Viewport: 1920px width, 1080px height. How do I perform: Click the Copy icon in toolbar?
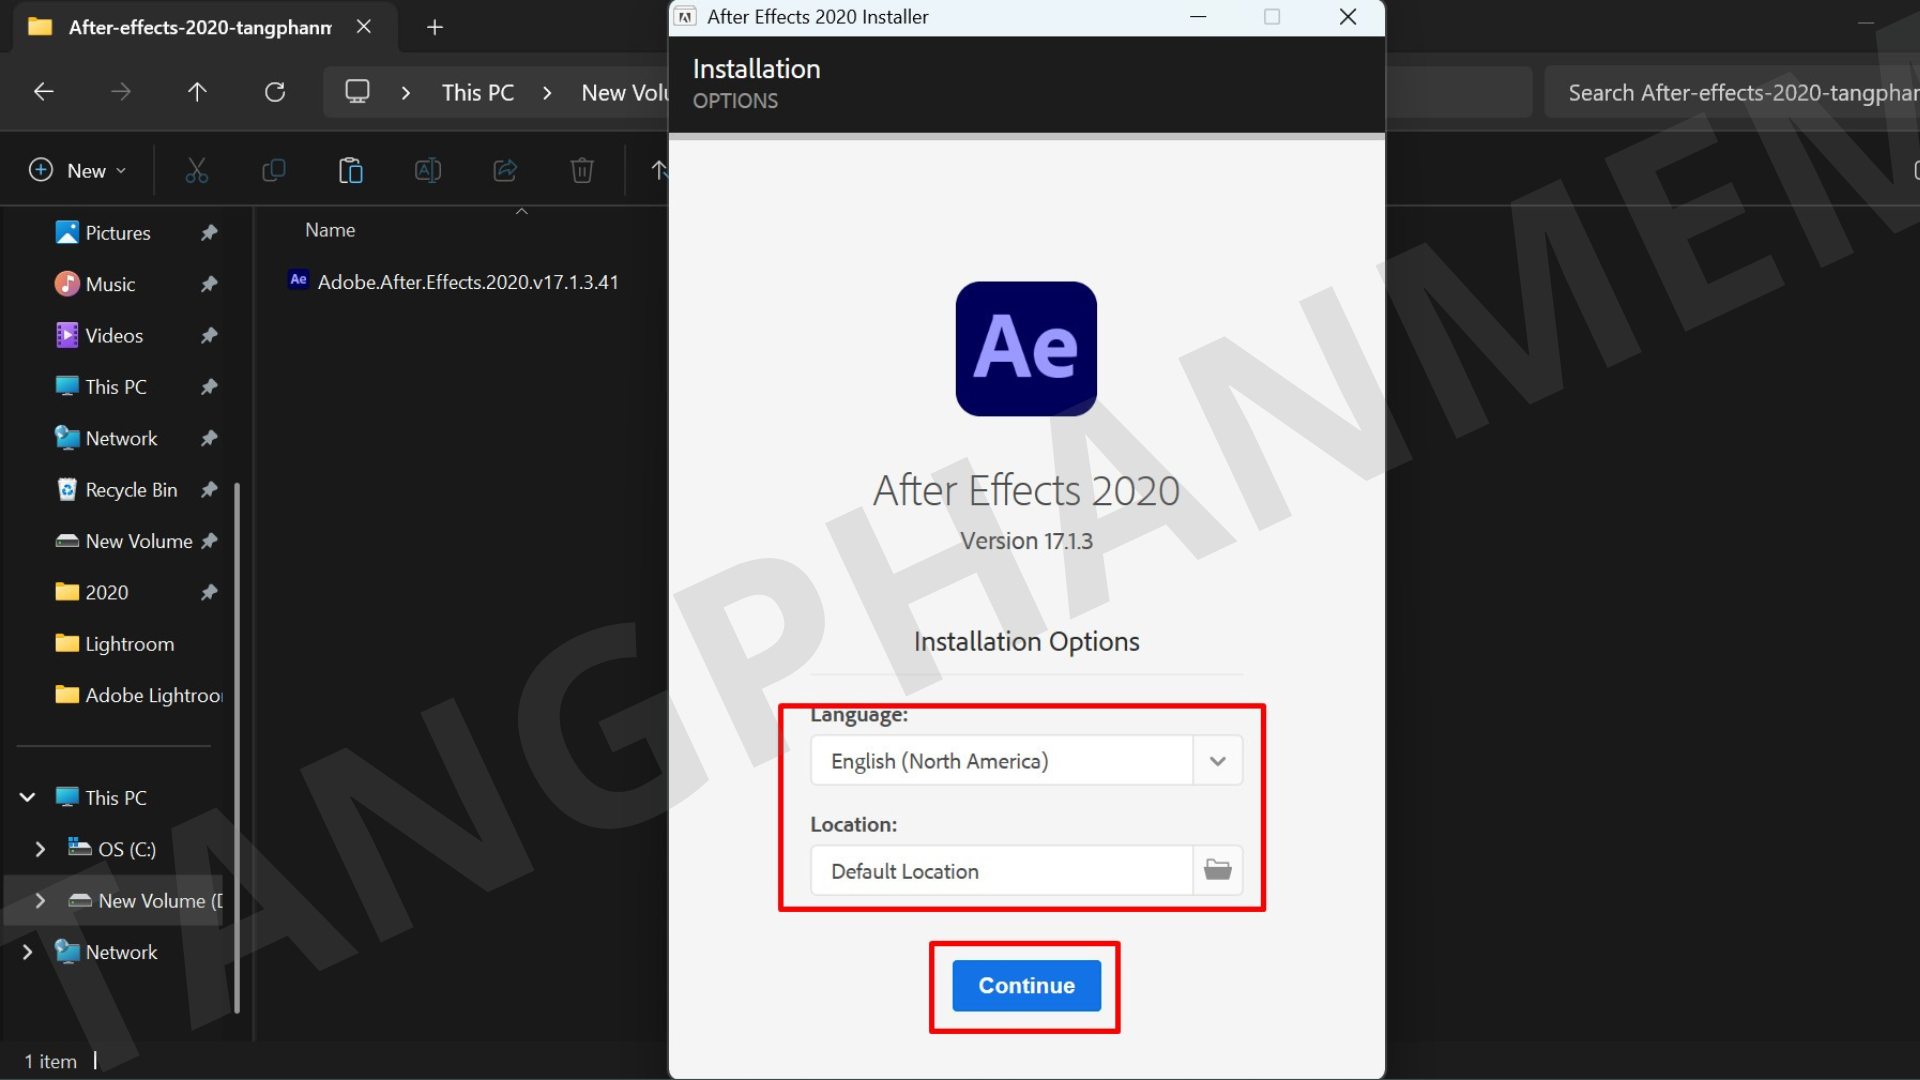[x=273, y=171]
